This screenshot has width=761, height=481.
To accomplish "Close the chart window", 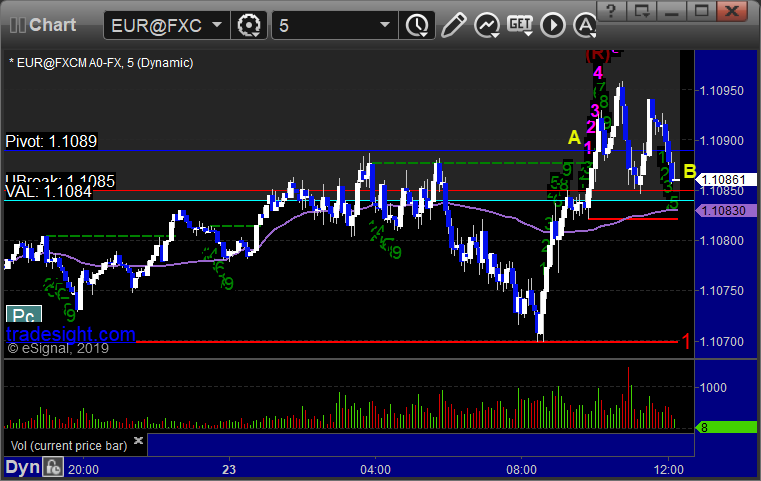I will tap(732, 11).
